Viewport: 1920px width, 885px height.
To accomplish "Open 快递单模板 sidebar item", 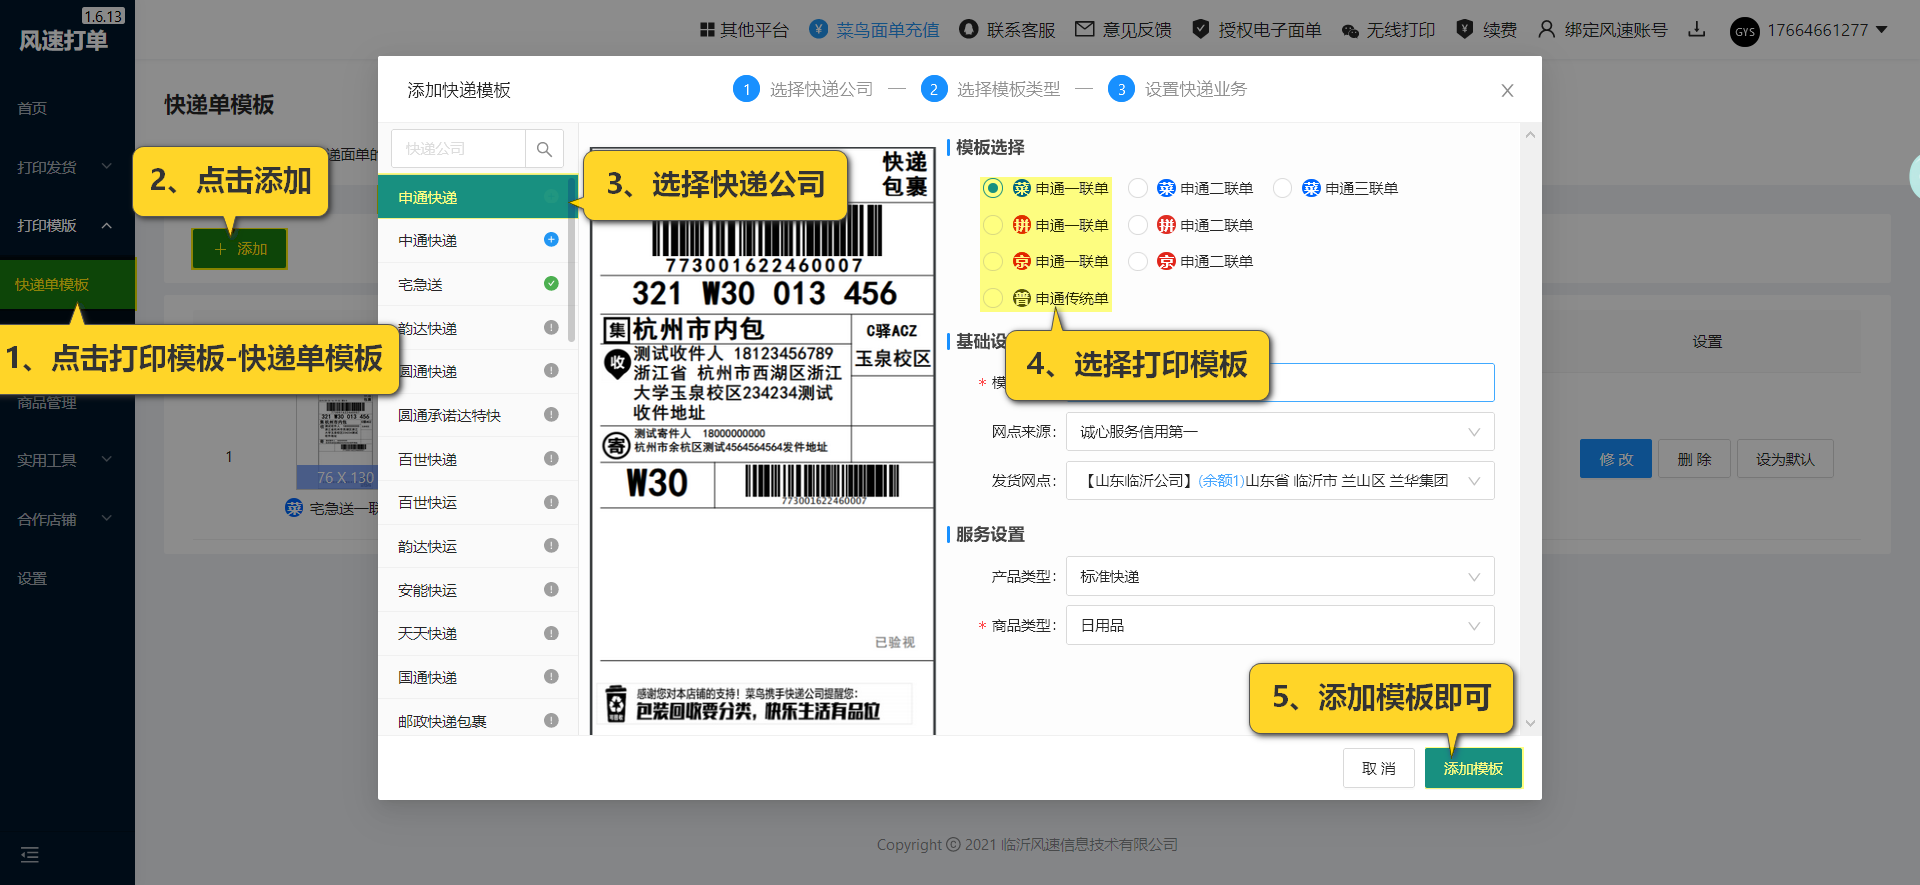I will (67, 285).
